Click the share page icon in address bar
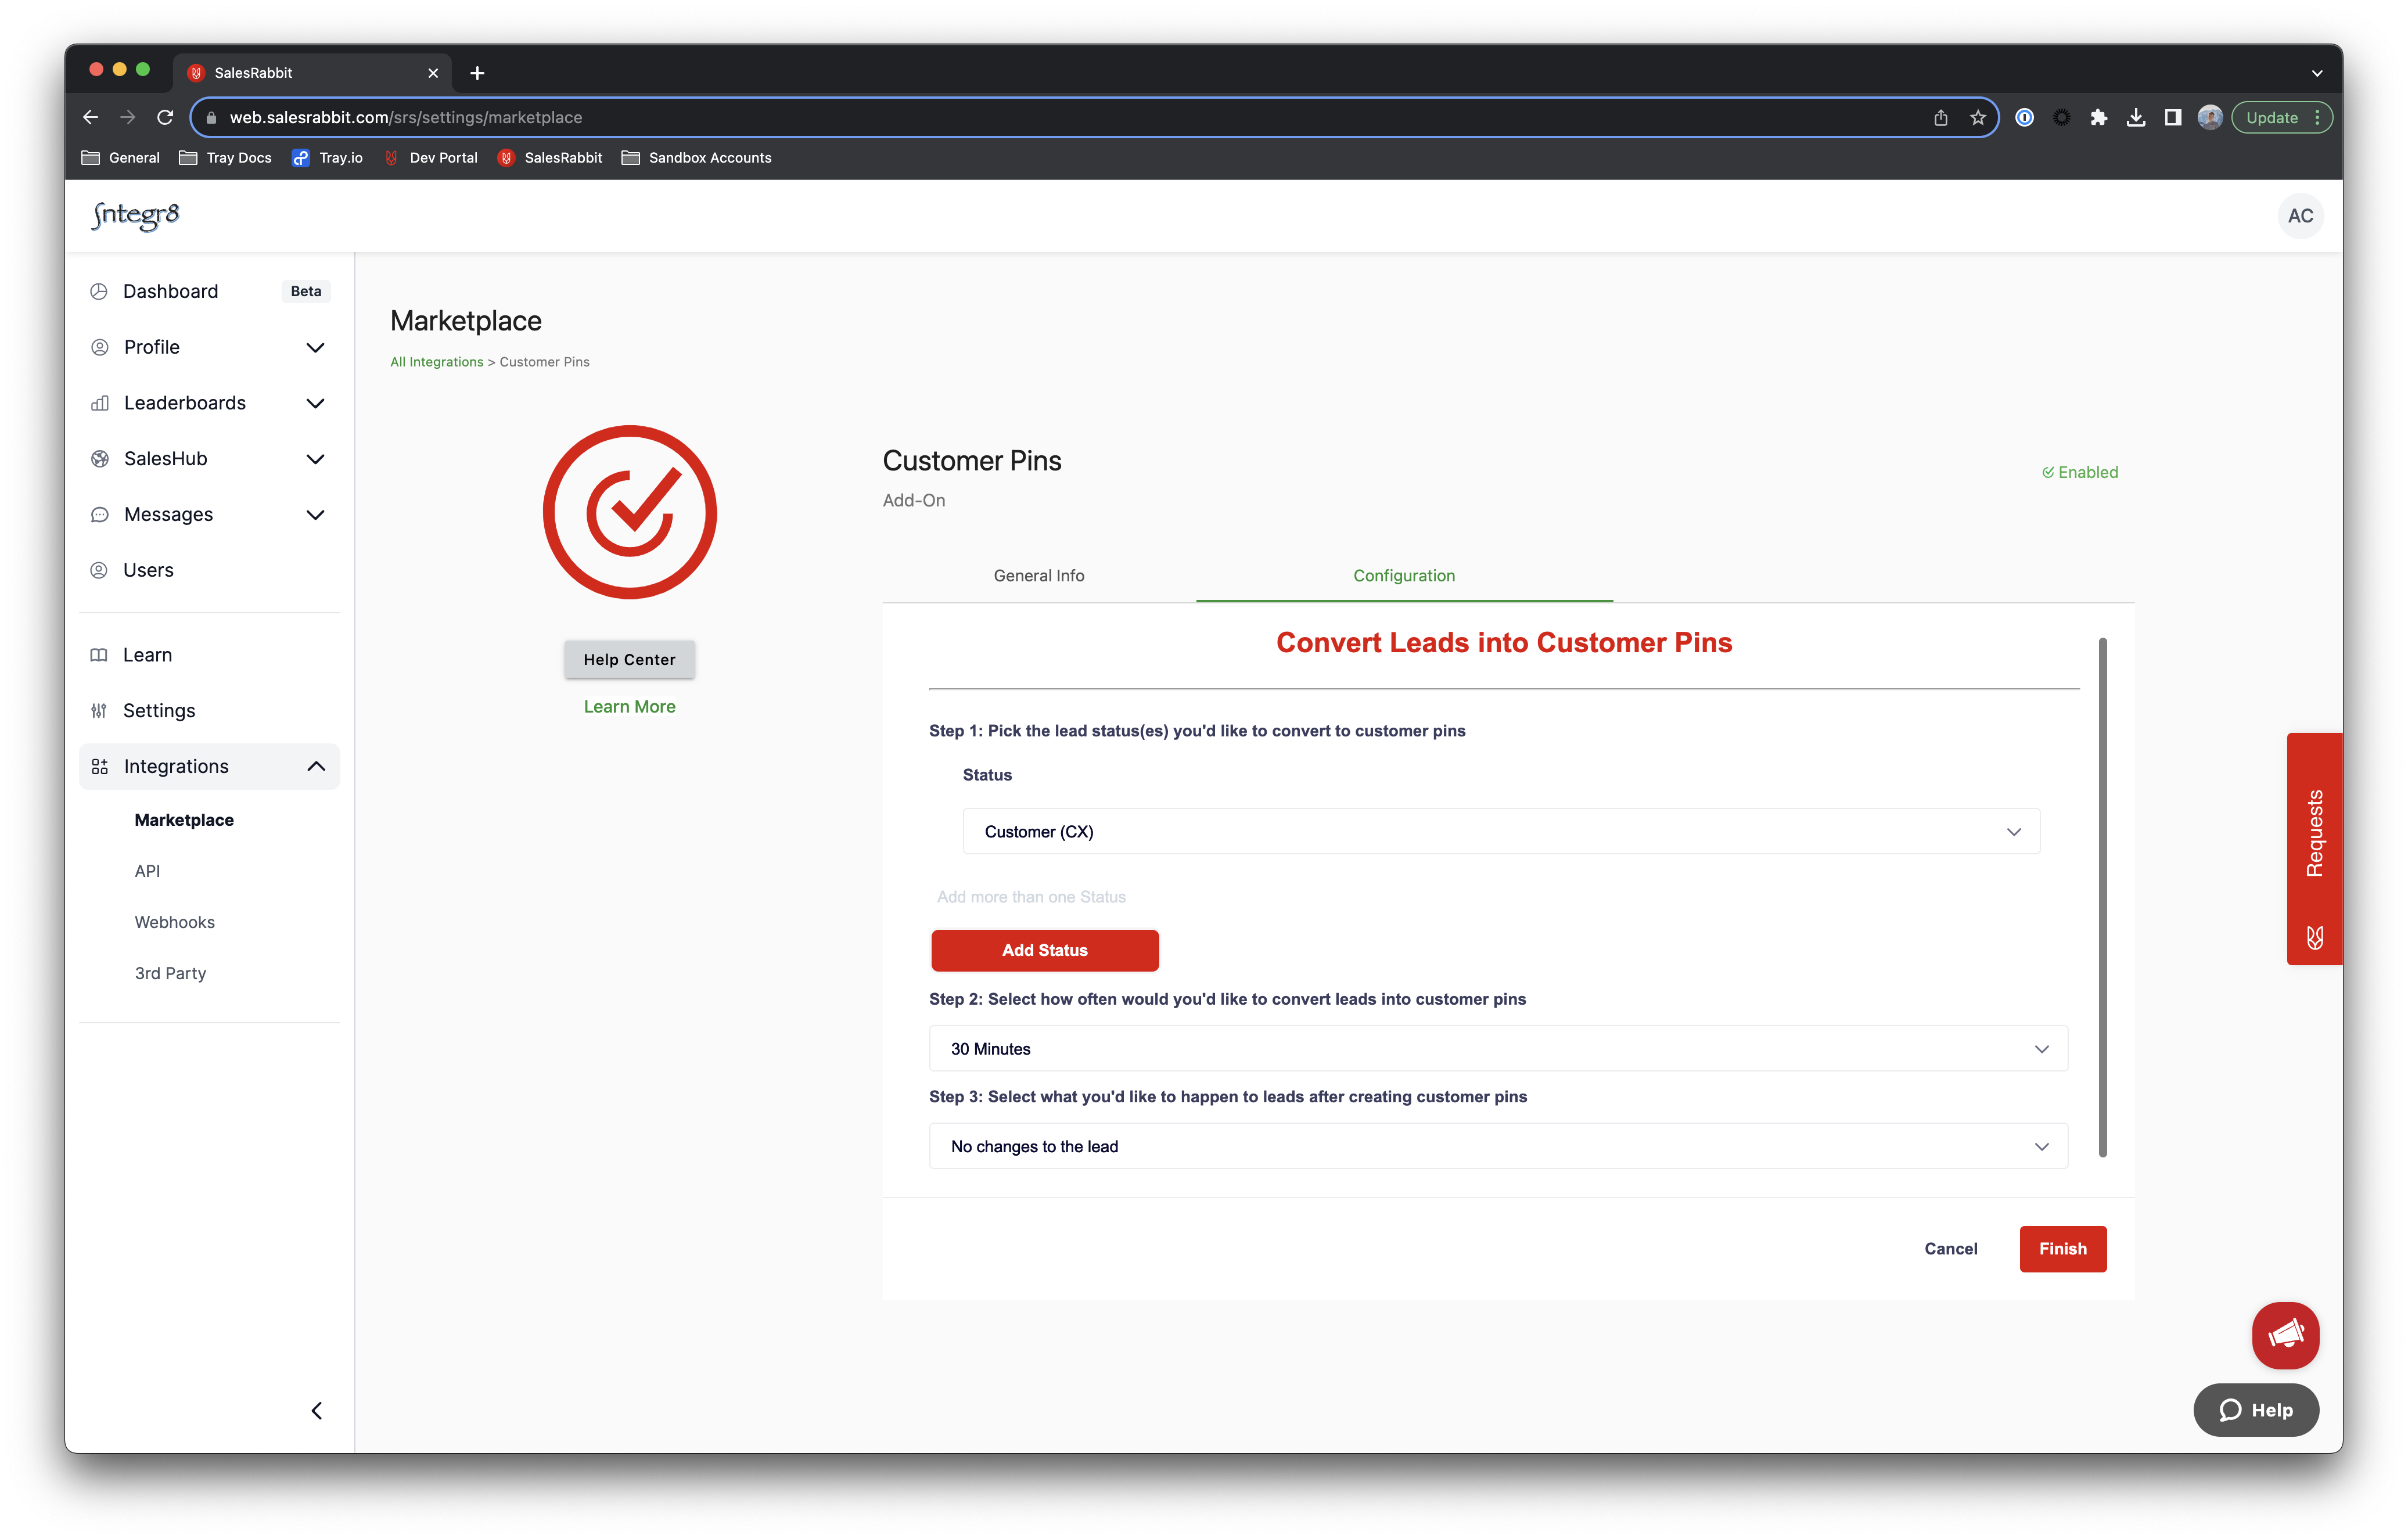Viewport: 2408px width, 1539px height. click(1940, 117)
